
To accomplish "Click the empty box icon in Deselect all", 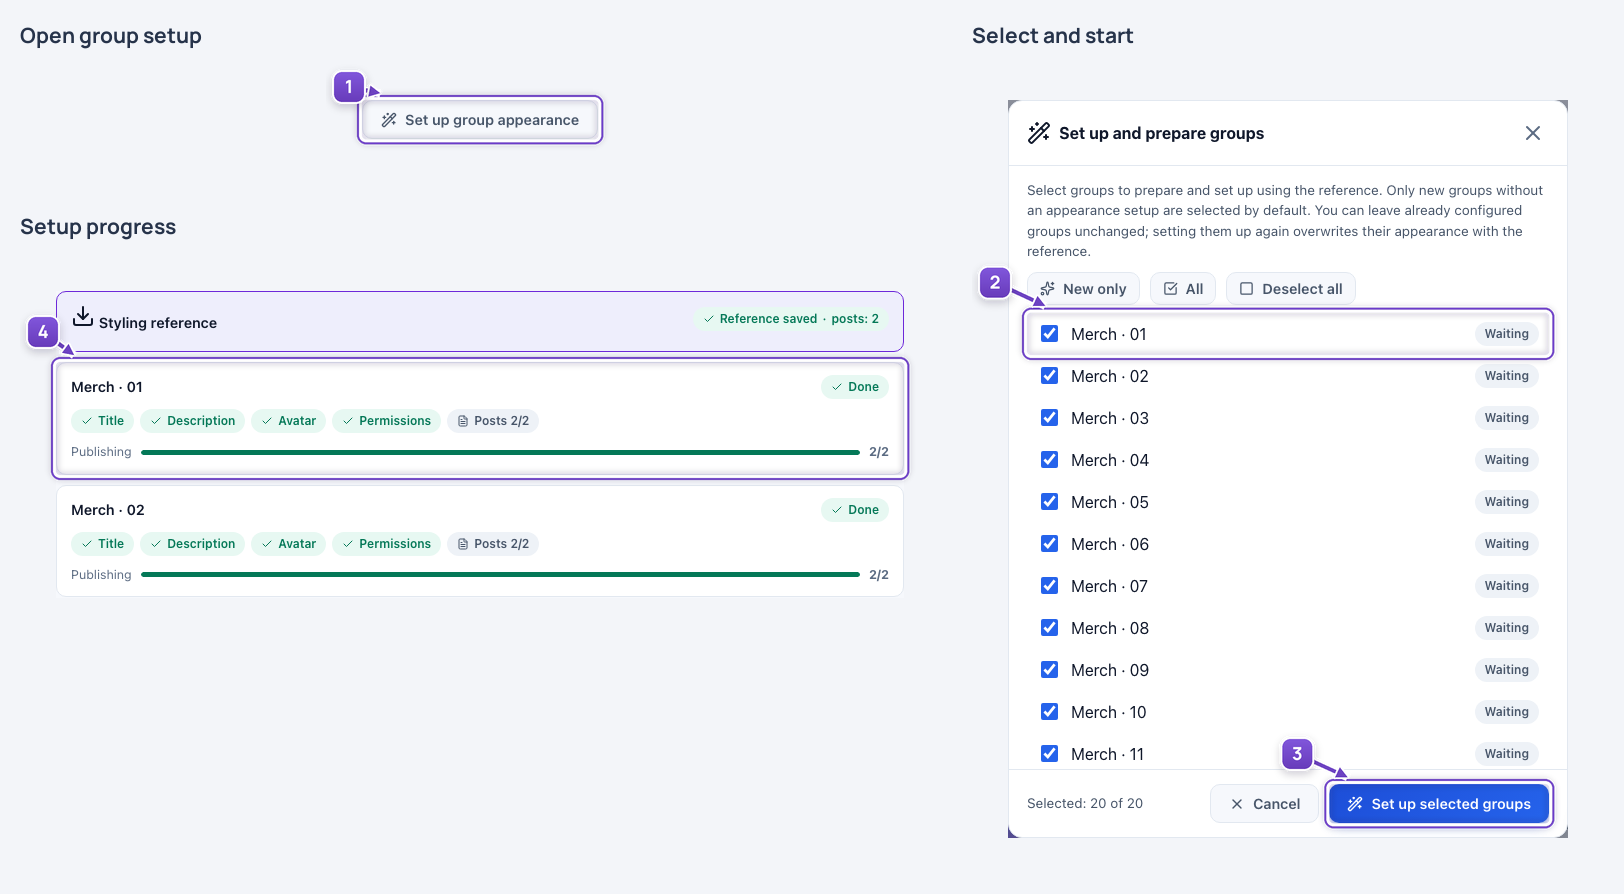I will (x=1247, y=289).
